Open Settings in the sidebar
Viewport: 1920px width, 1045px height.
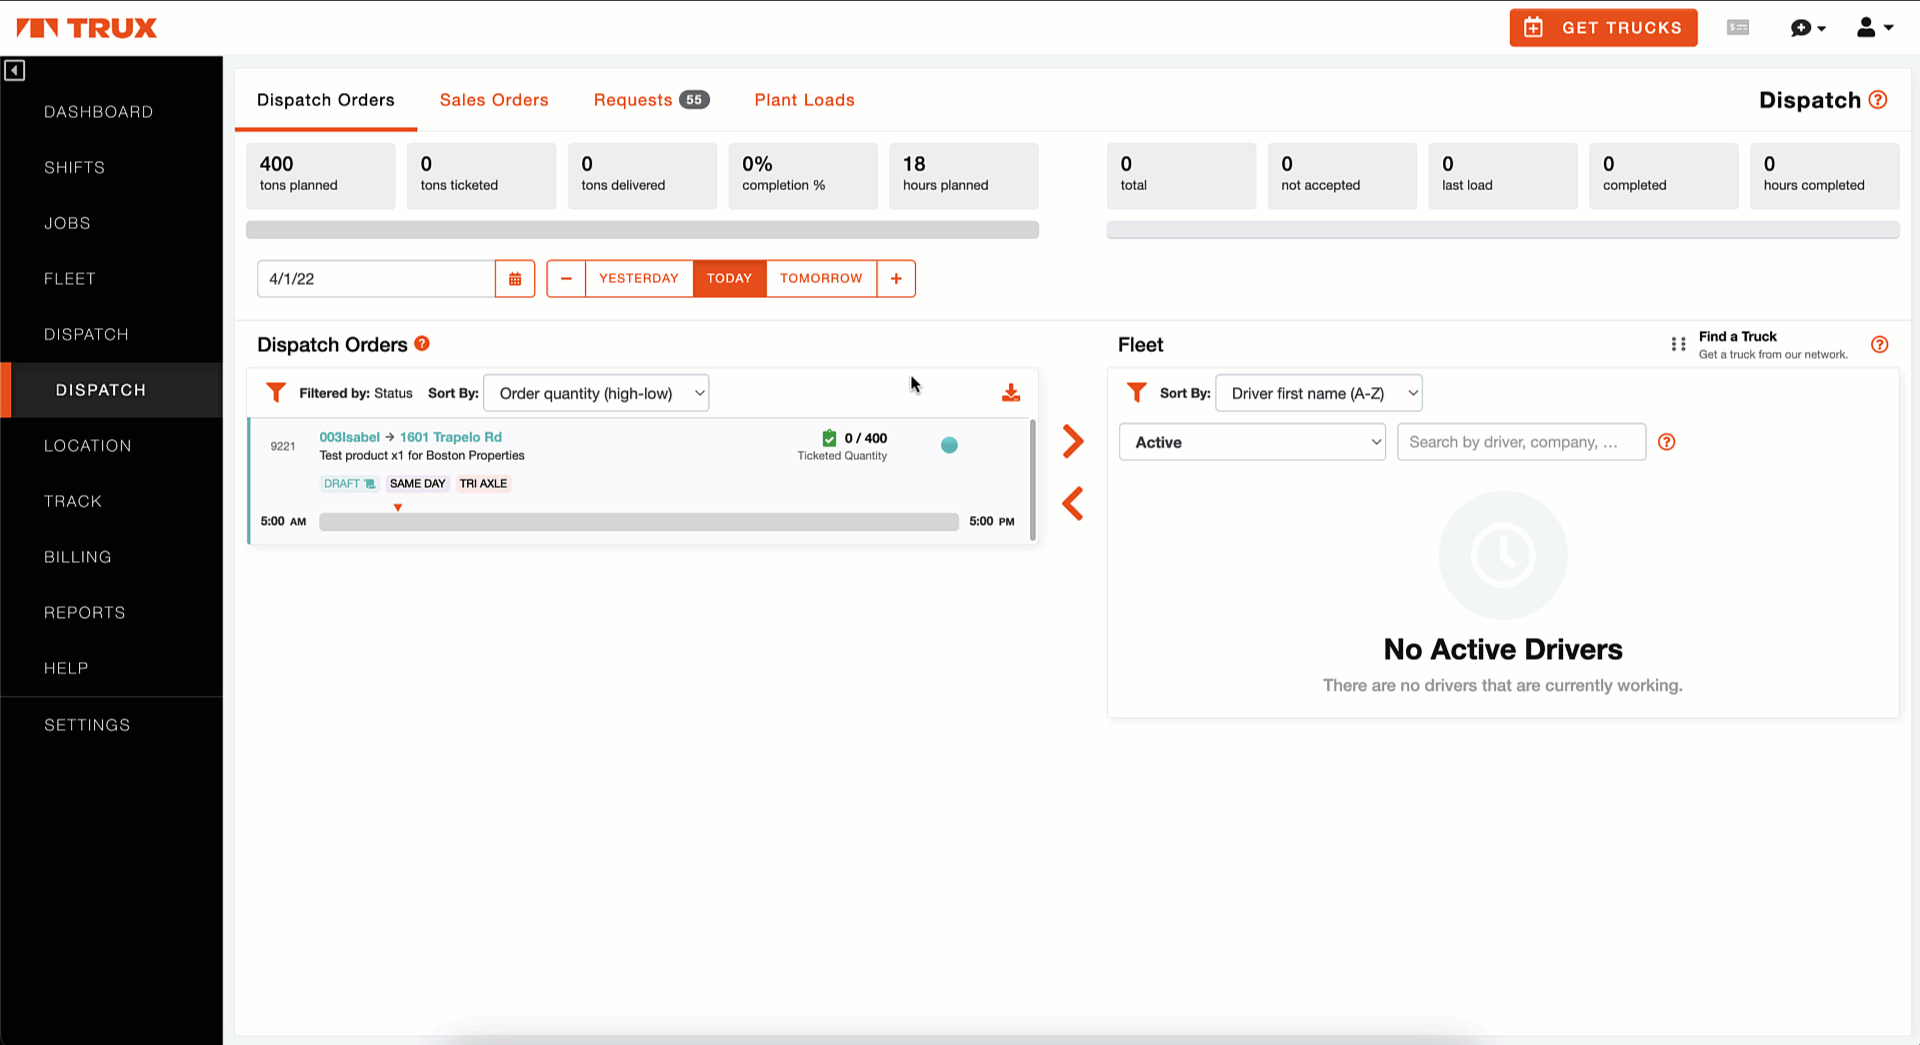tap(87, 725)
